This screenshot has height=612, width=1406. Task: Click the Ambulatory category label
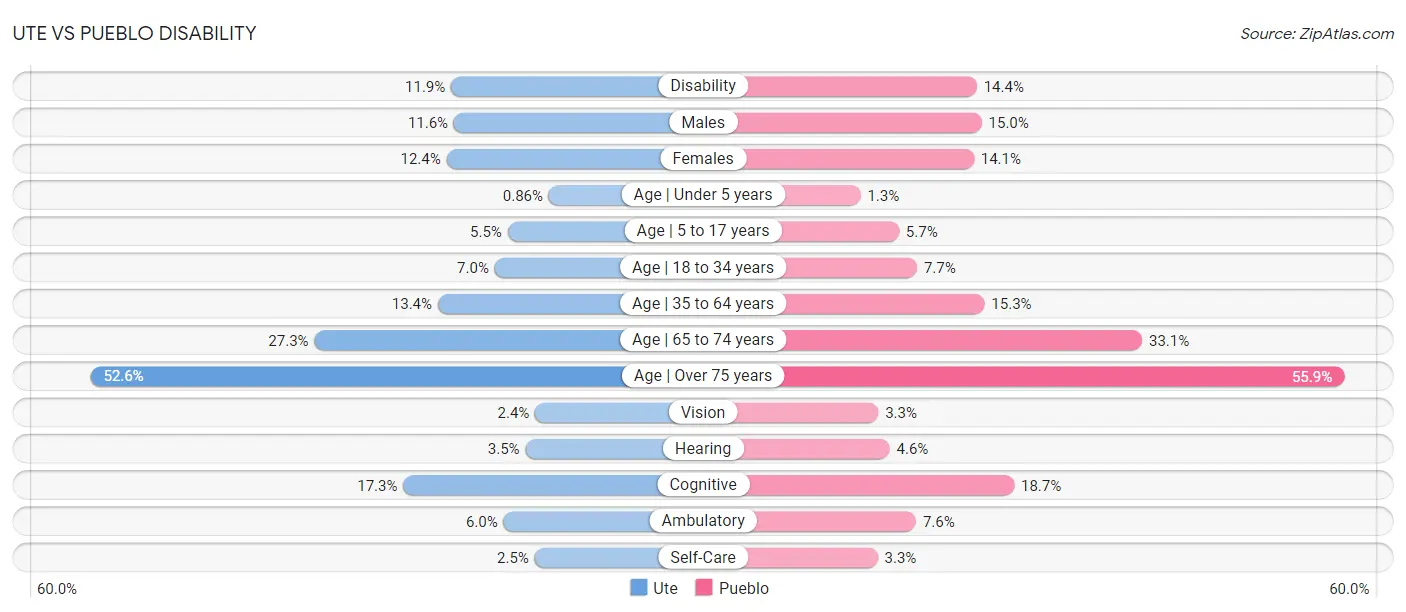click(703, 521)
